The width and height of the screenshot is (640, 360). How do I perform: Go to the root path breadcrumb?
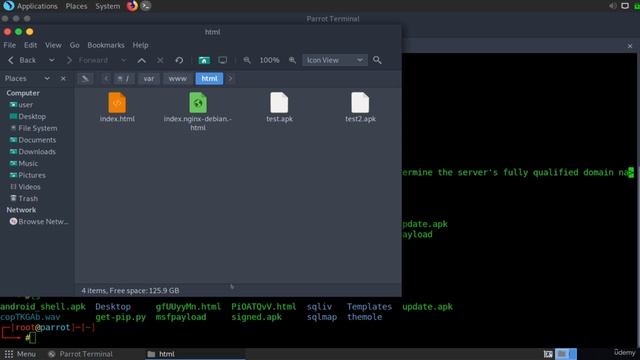point(123,78)
